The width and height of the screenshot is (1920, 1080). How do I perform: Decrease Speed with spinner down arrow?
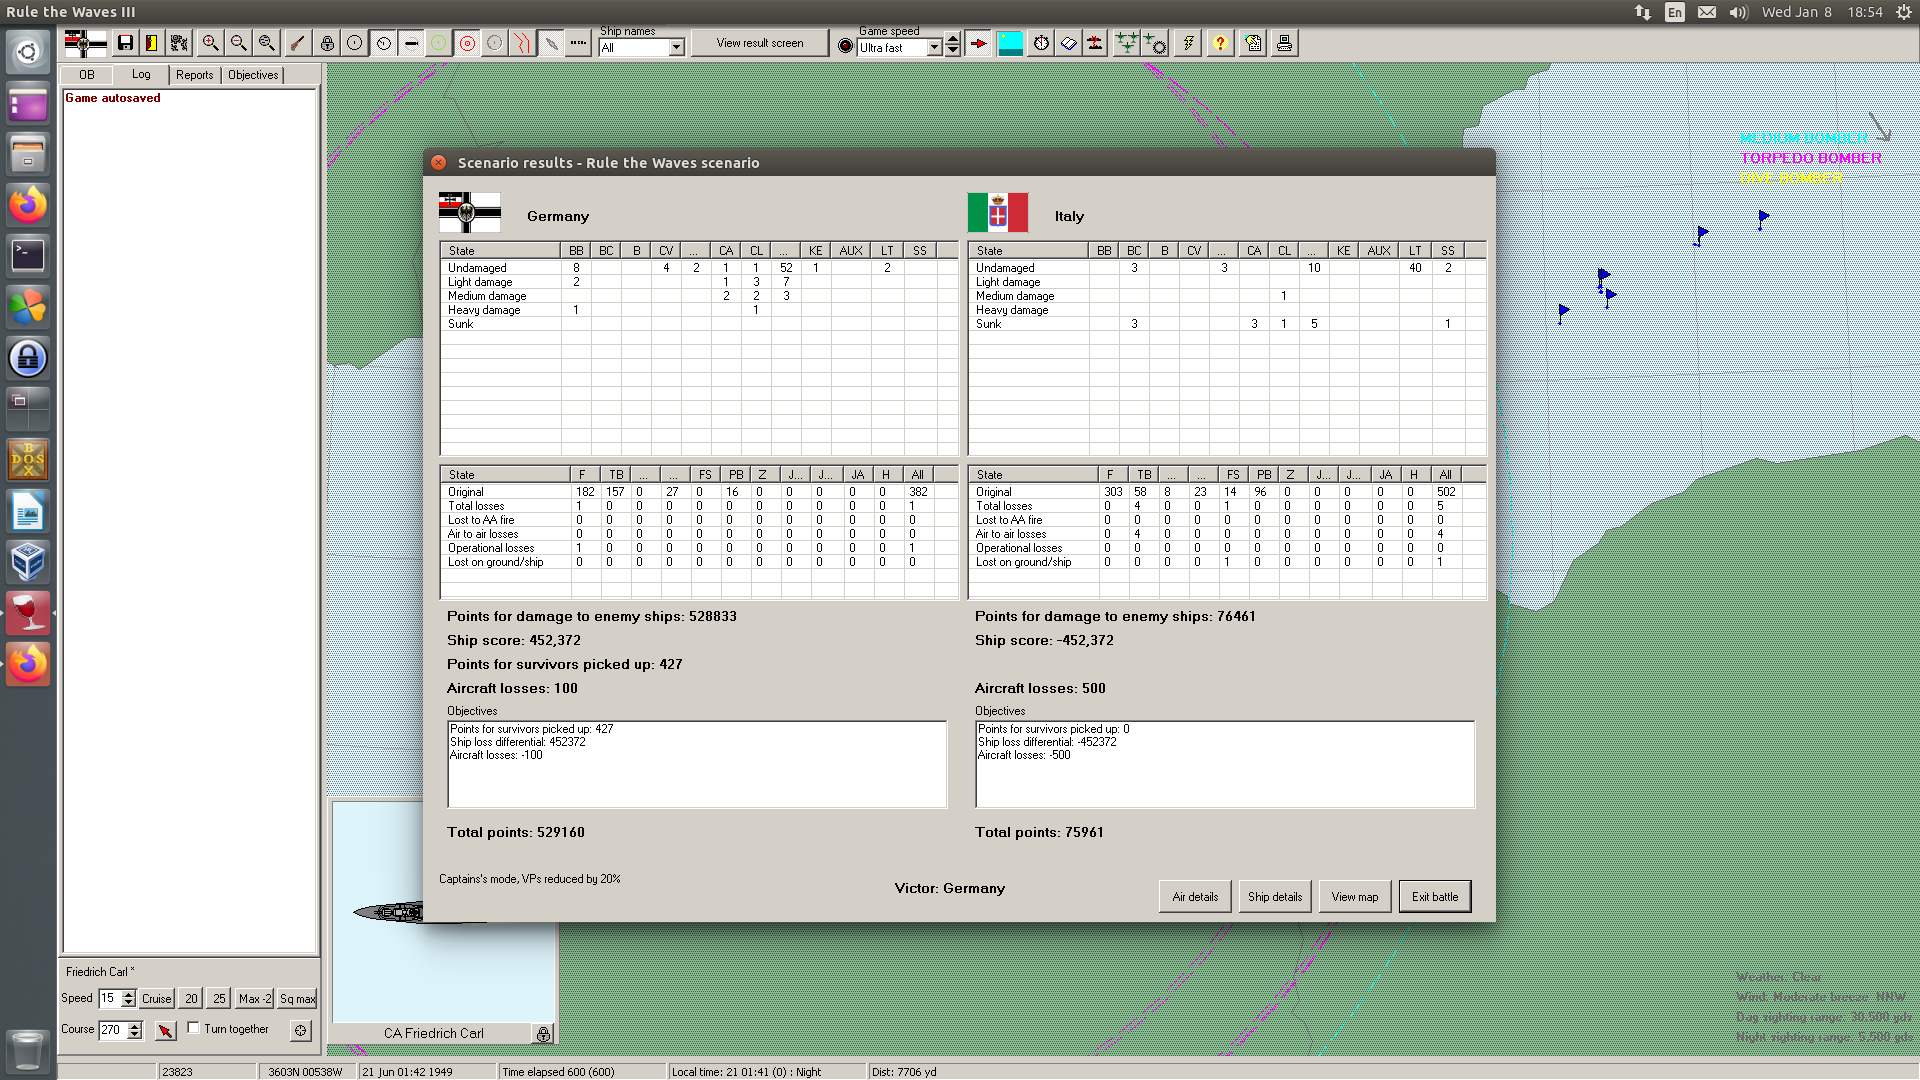pyautogui.click(x=128, y=1003)
